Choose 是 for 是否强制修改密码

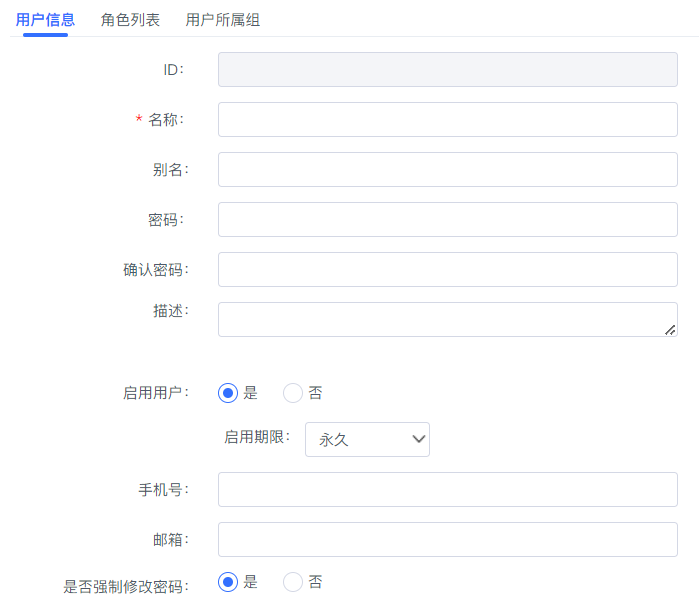(228, 582)
